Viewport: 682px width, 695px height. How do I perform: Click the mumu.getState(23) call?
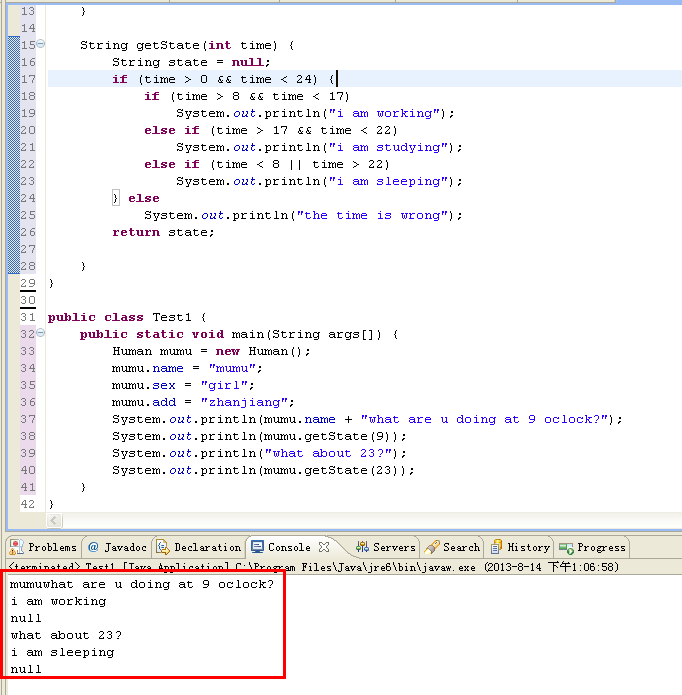(x=331, y=470)
